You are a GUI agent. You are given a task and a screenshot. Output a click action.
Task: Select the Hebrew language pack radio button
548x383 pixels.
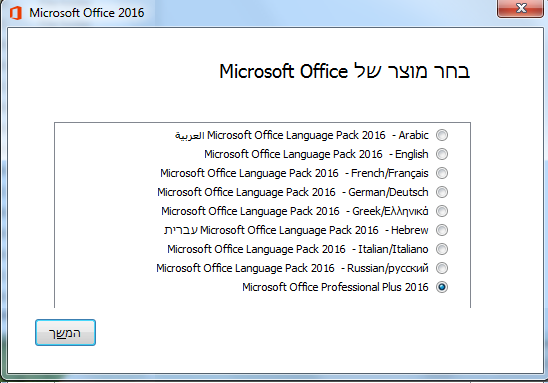pyautogui.click(x=442, y=230)
